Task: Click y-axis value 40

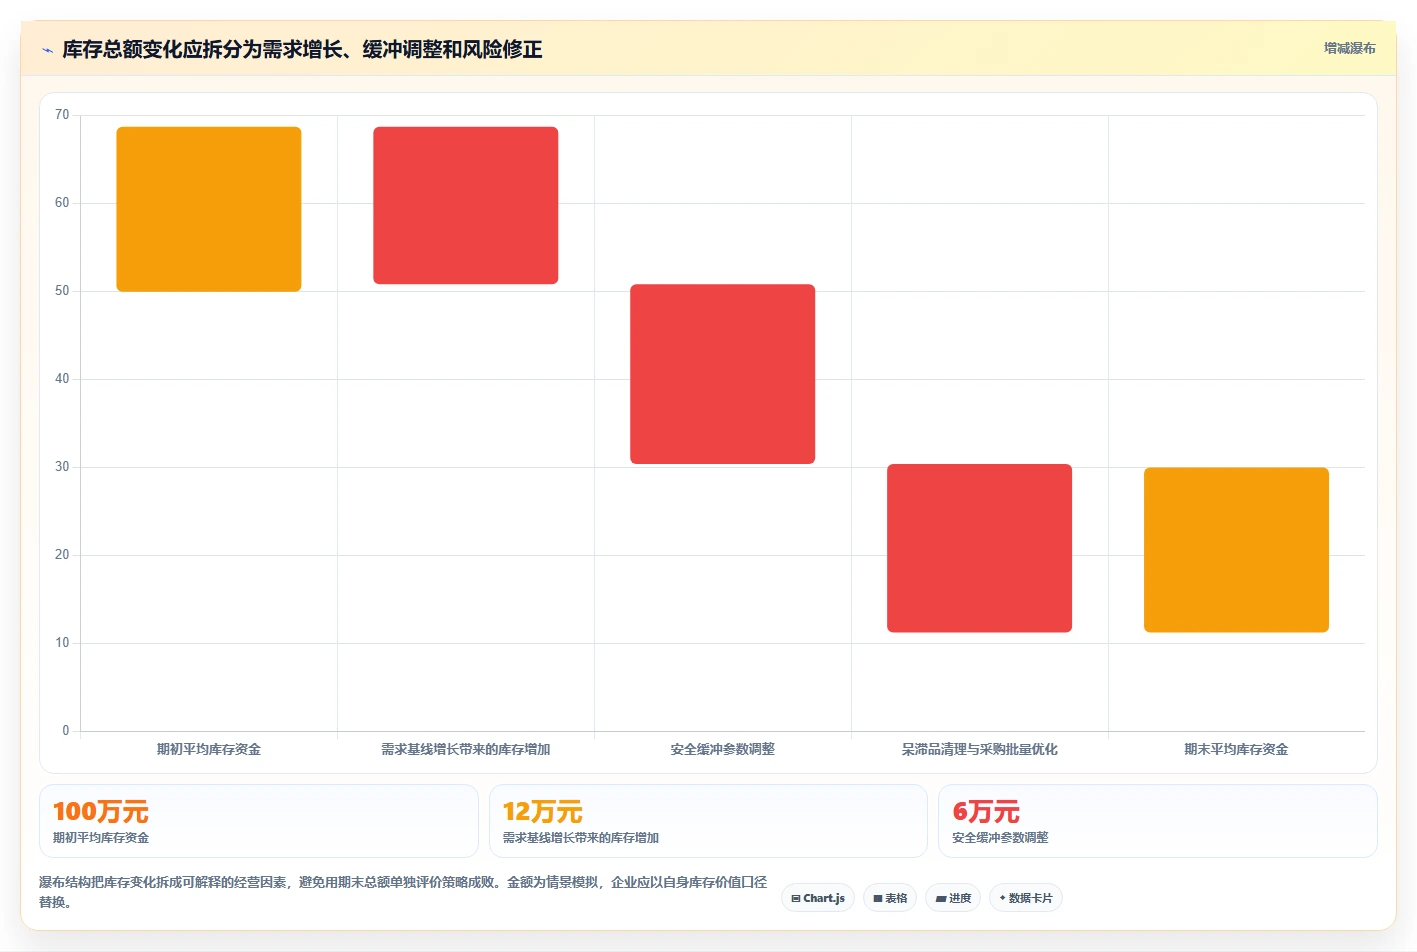Action: tap(62, 379)
